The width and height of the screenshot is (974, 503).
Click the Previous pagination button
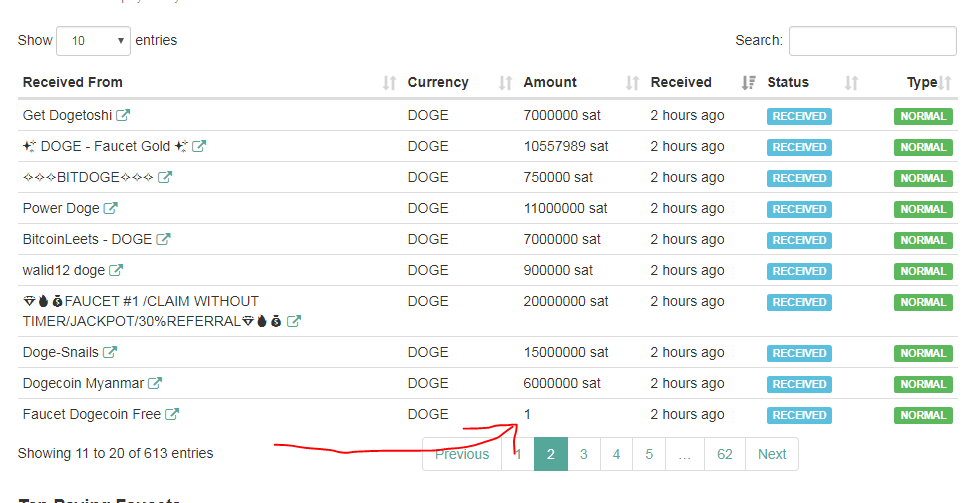tap(462, 454)
